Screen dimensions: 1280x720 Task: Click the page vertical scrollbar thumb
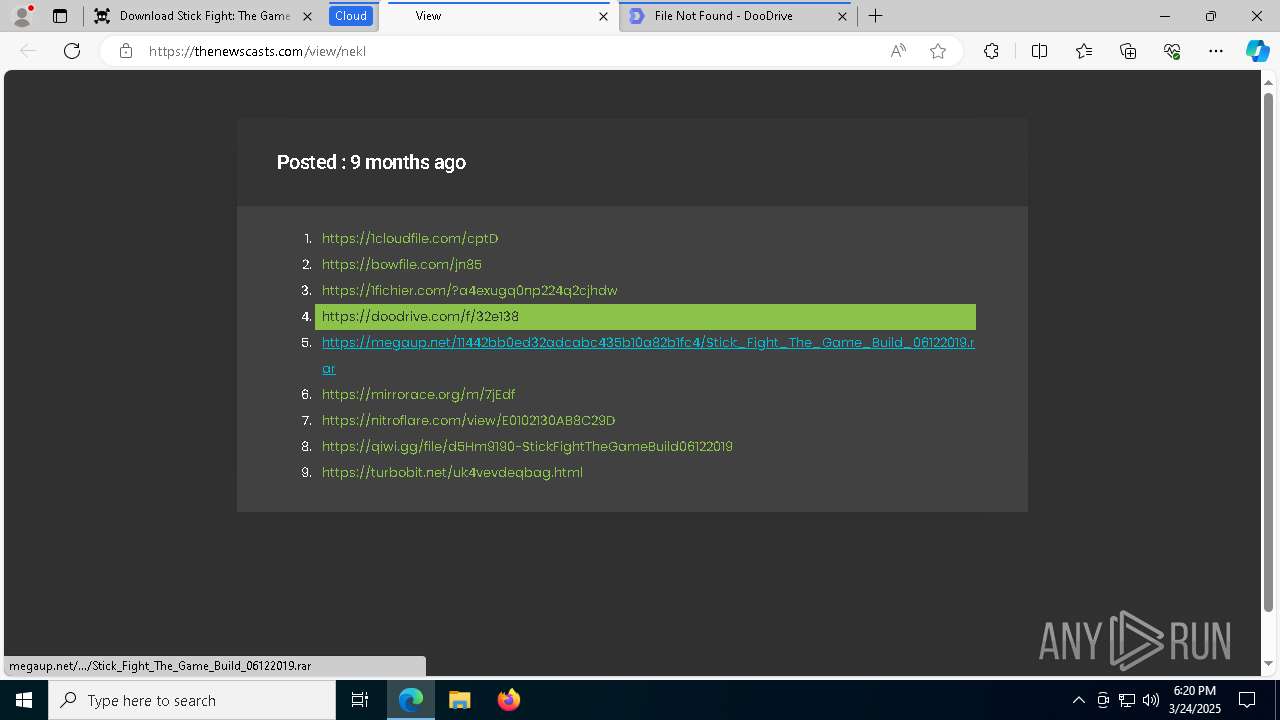click(x=1269, y=350)
